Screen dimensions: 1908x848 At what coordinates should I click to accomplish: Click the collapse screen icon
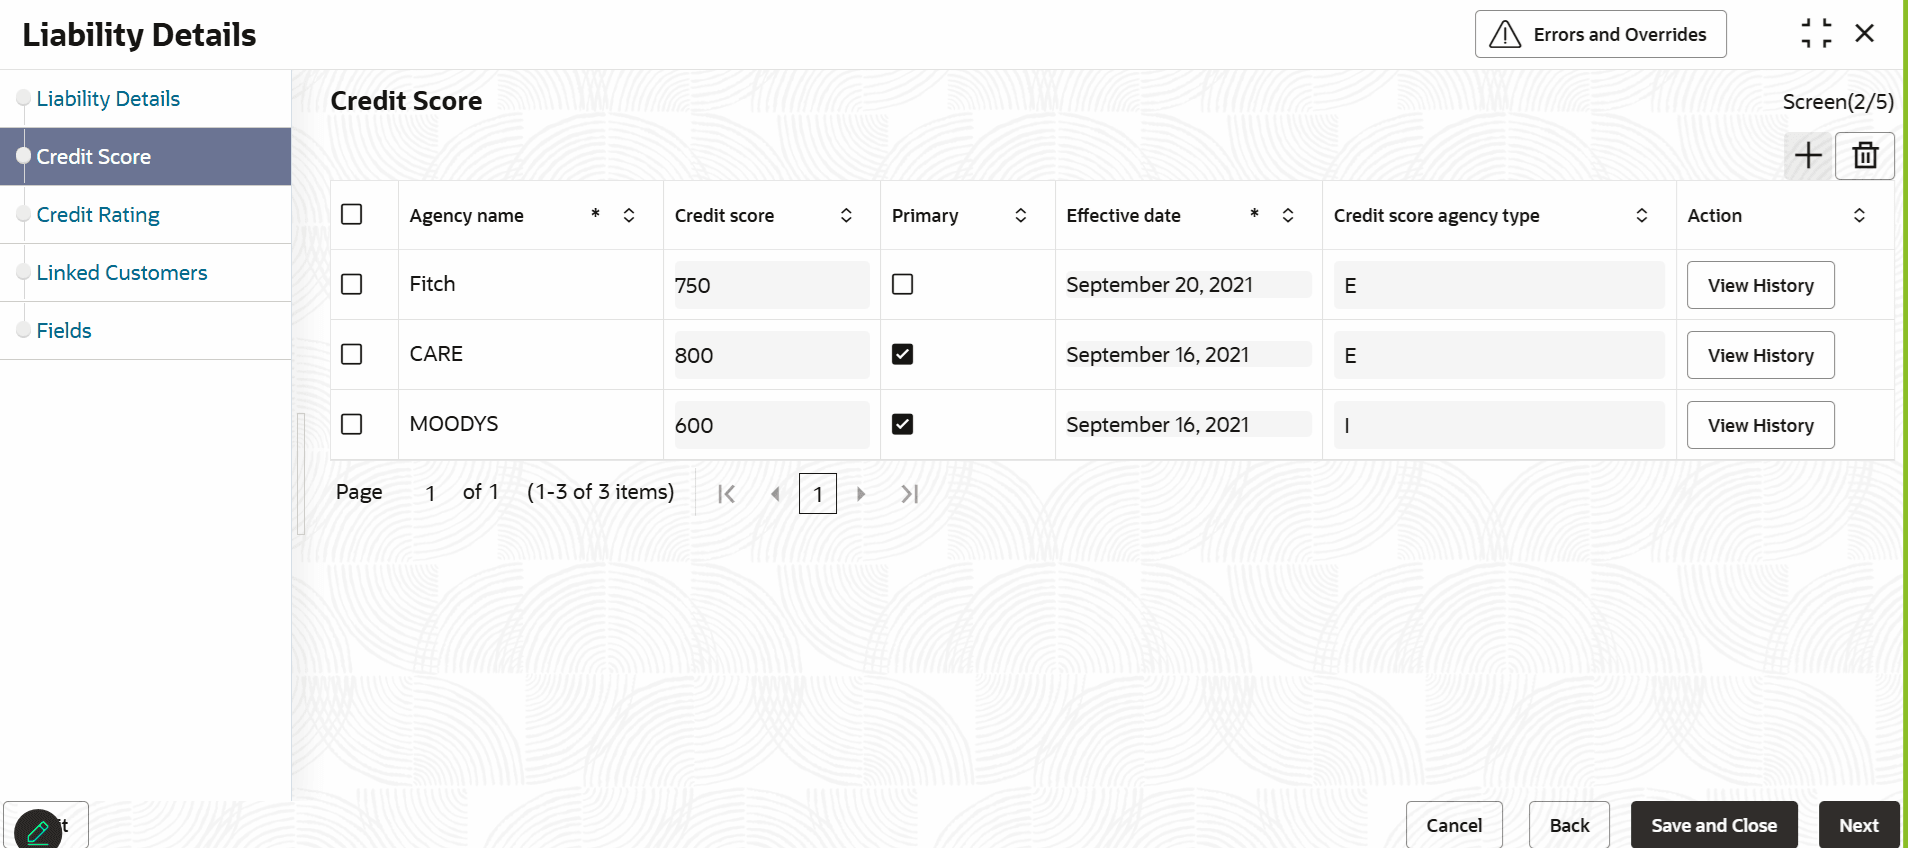[1816, 34]
